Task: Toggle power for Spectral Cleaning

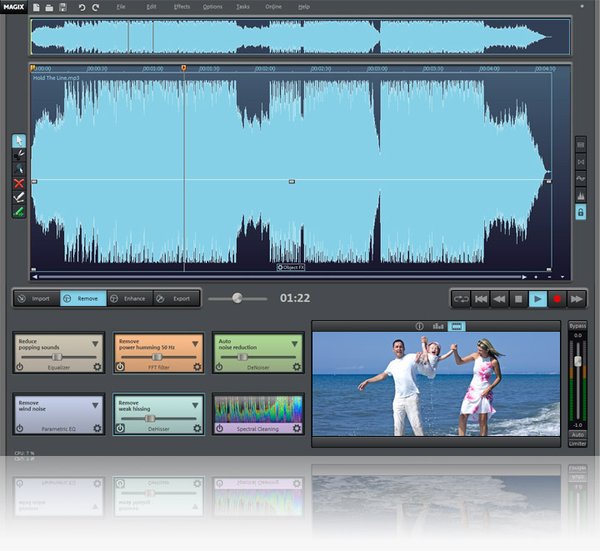Action: (x=219, y=428)
